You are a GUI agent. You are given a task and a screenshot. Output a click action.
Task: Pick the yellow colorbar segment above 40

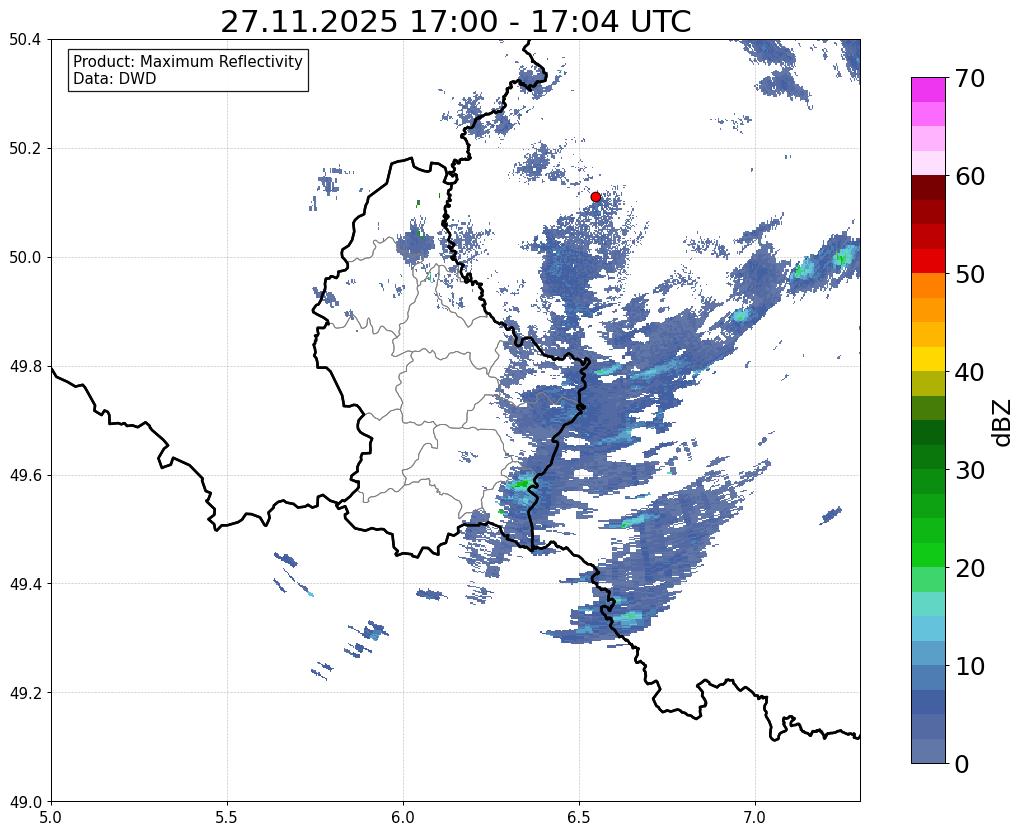928,360
